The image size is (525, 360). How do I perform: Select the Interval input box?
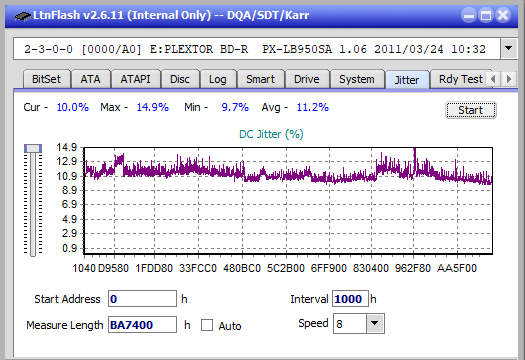pos(350,299)
